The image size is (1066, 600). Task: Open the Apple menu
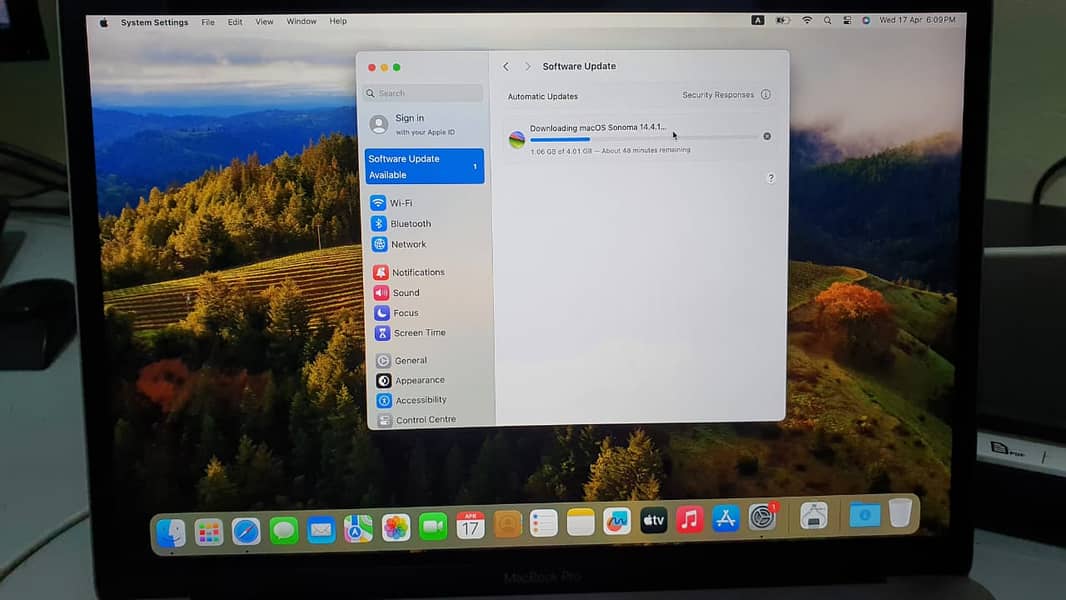click(x=104, y=22)
